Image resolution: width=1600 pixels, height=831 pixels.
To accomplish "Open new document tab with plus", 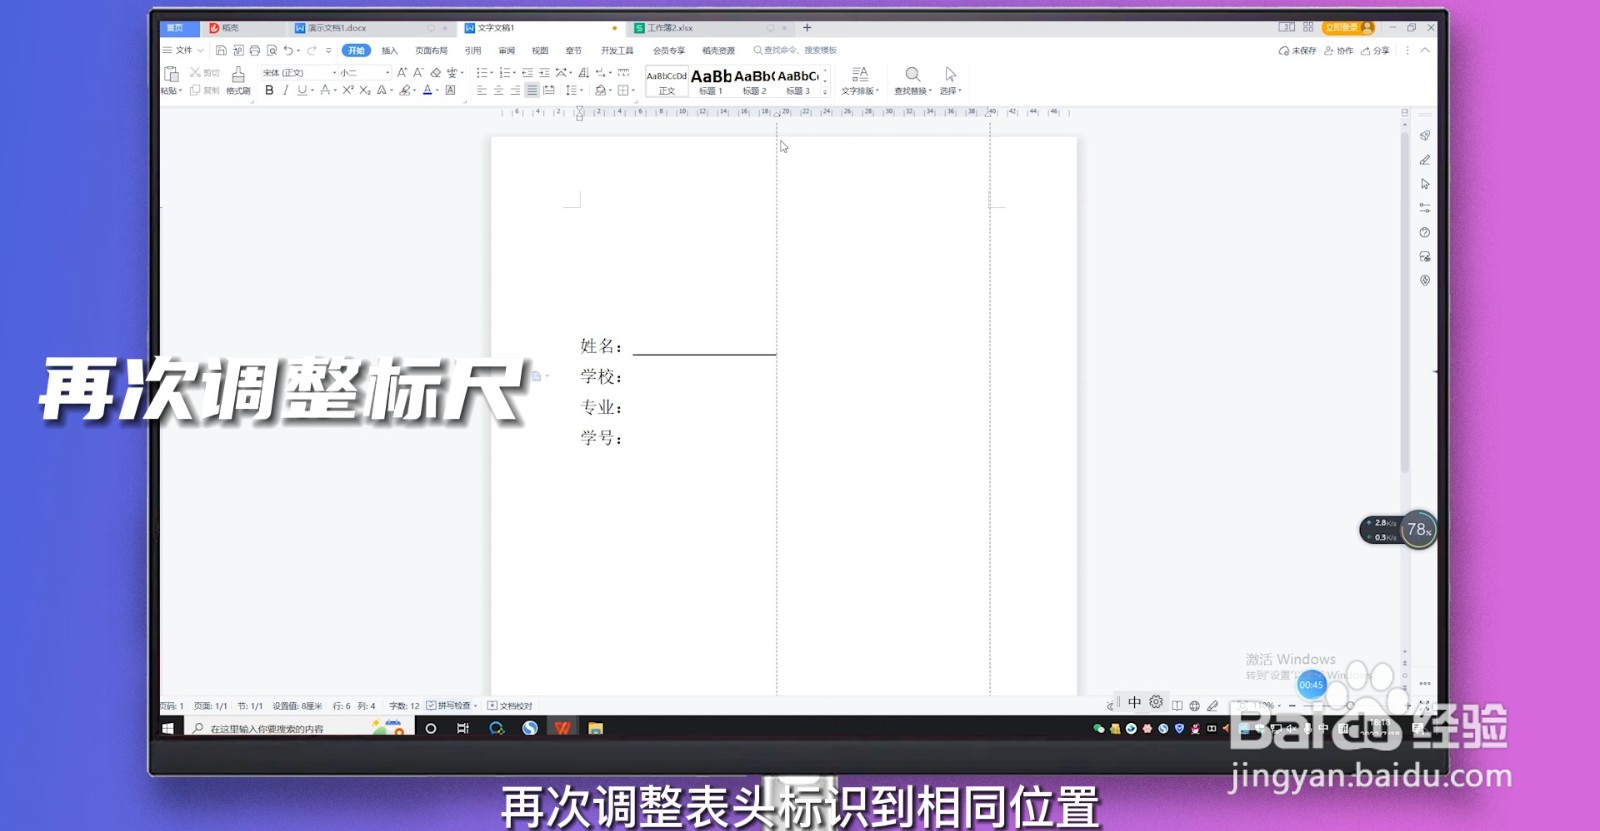I will pos(807,28).
